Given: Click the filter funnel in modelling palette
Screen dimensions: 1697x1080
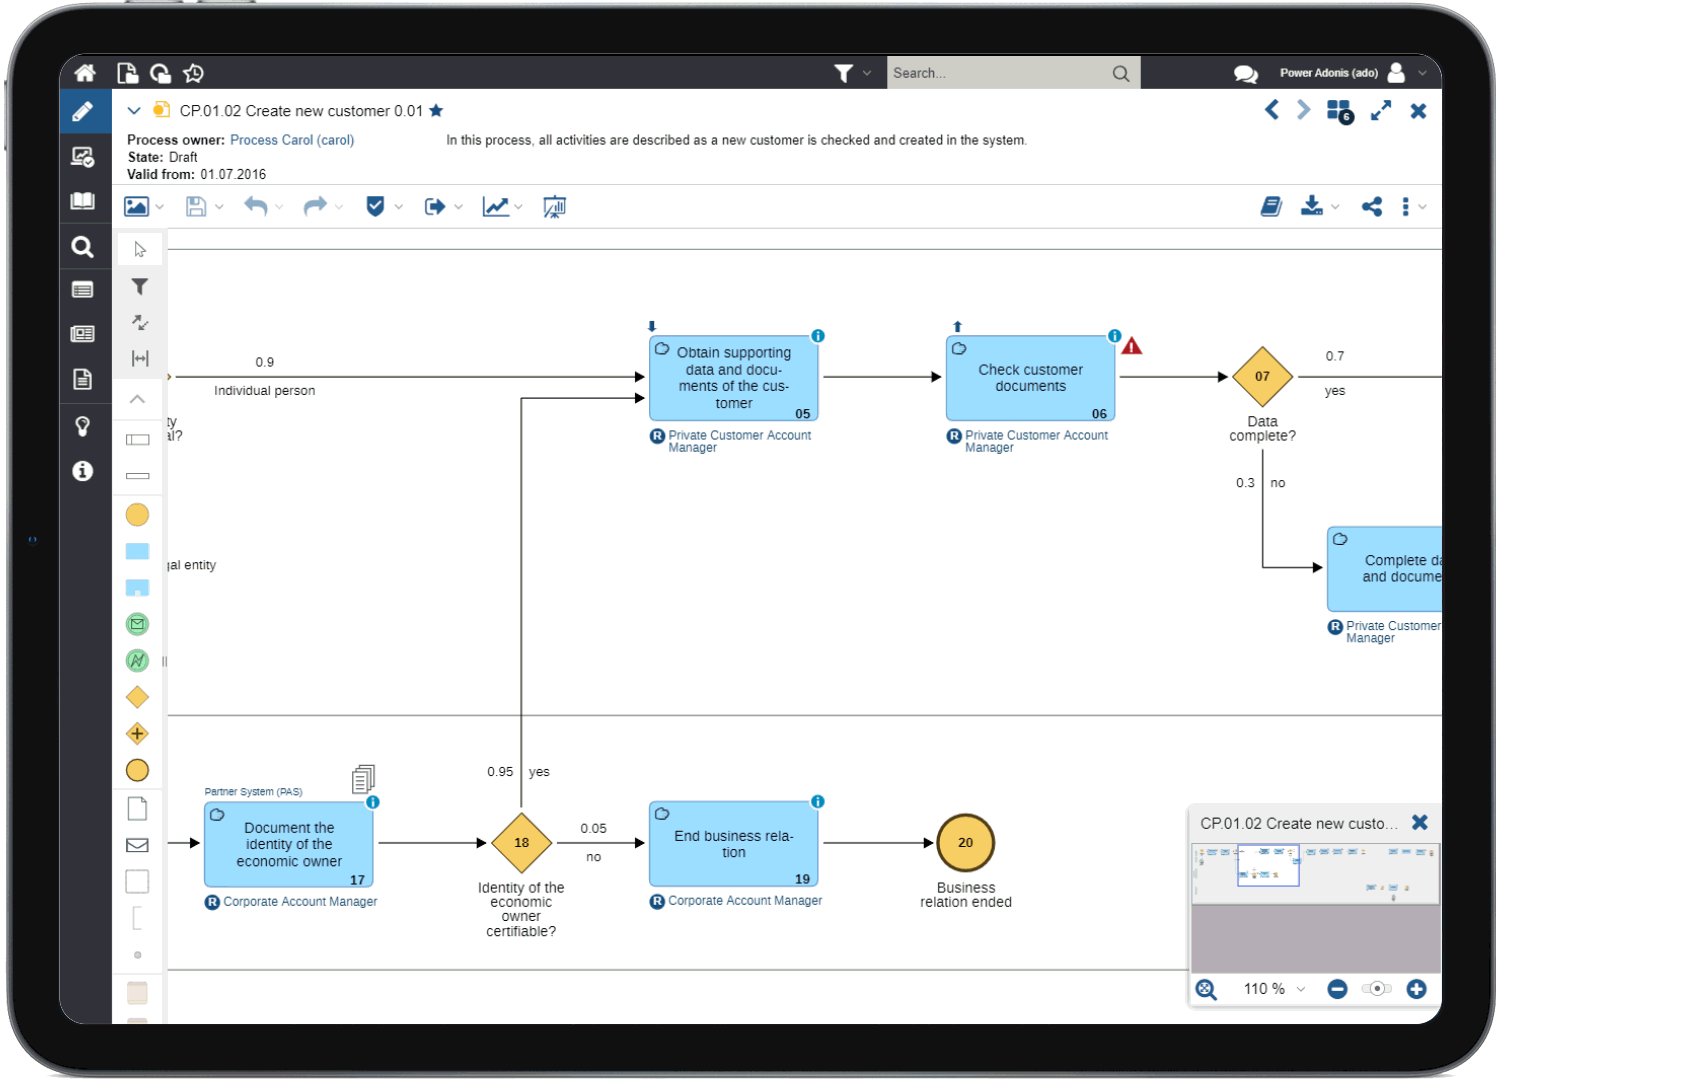Looking at the screenshot, I should coord(140,287).
